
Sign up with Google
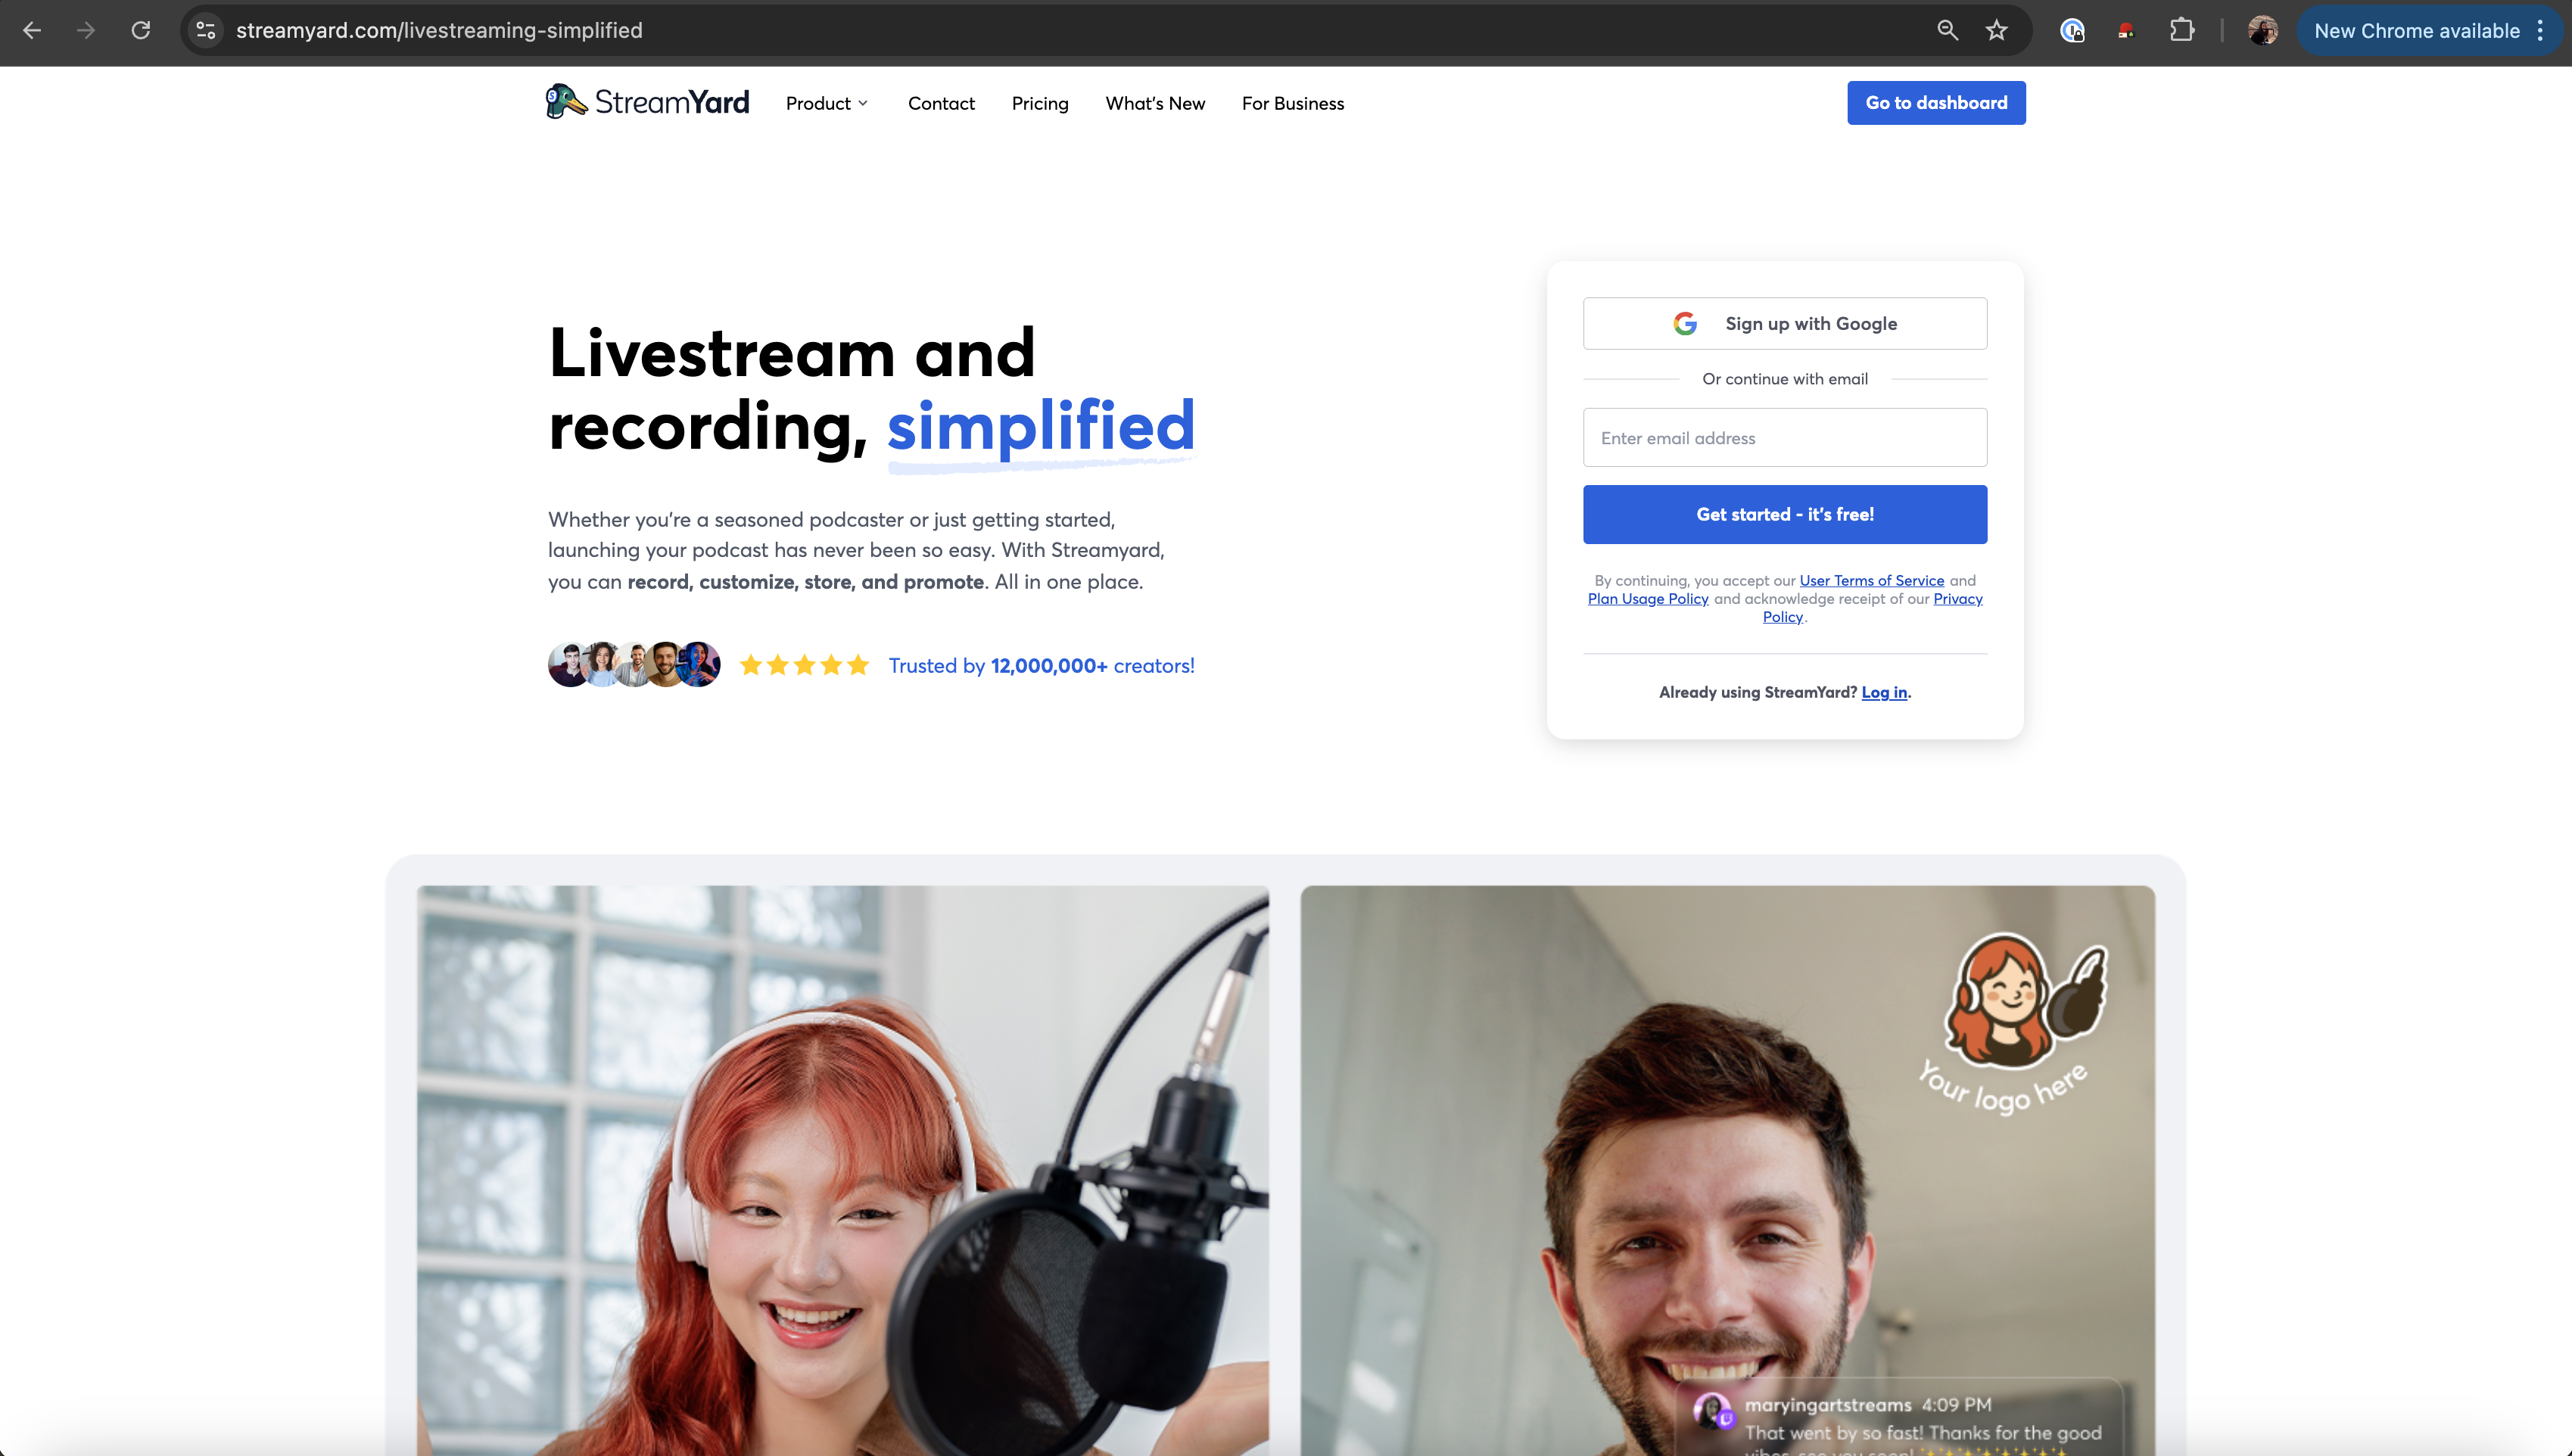click(x=1785, y=323)
